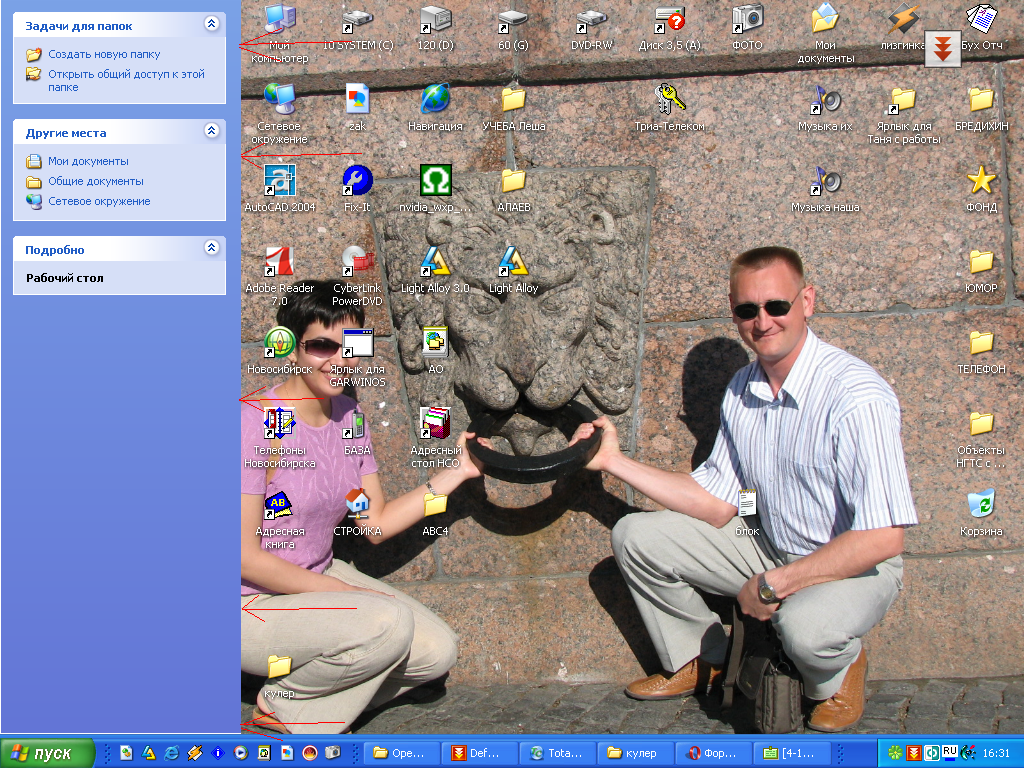
Task: Open the ФОНД star icon
Action: tap(981, 181)
